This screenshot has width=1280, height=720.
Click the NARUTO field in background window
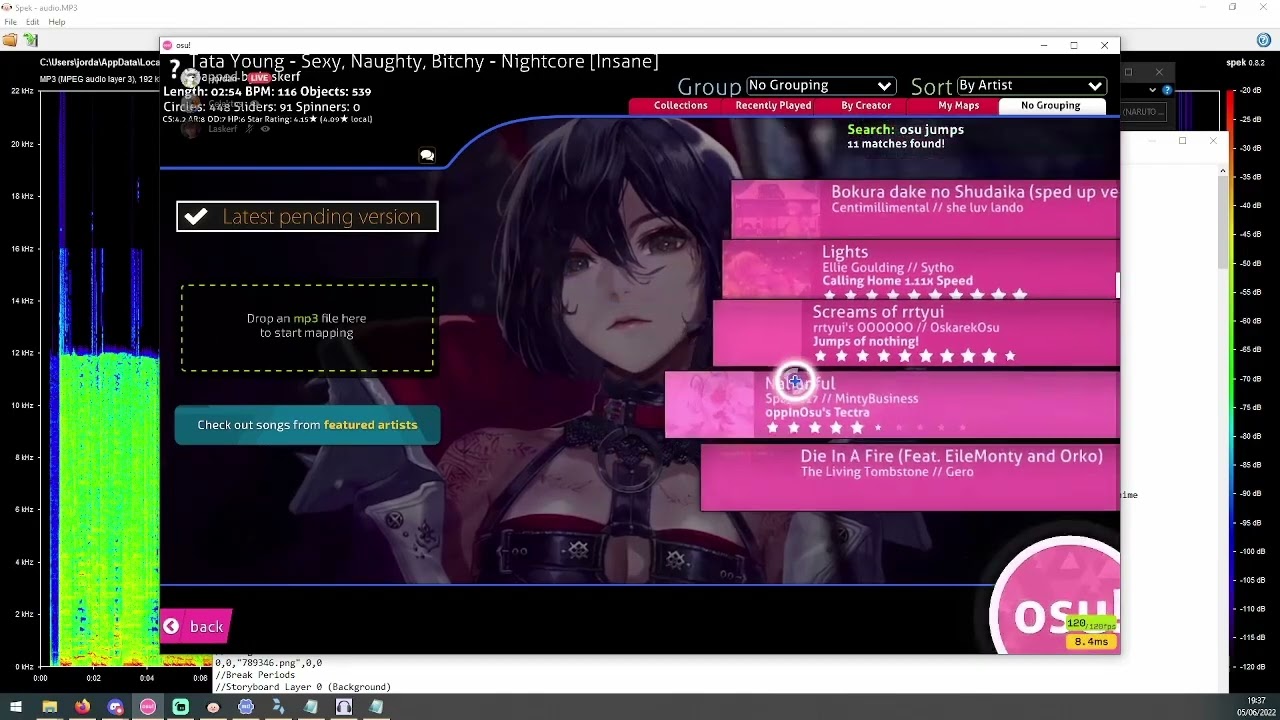click(x=1143, y=112)
